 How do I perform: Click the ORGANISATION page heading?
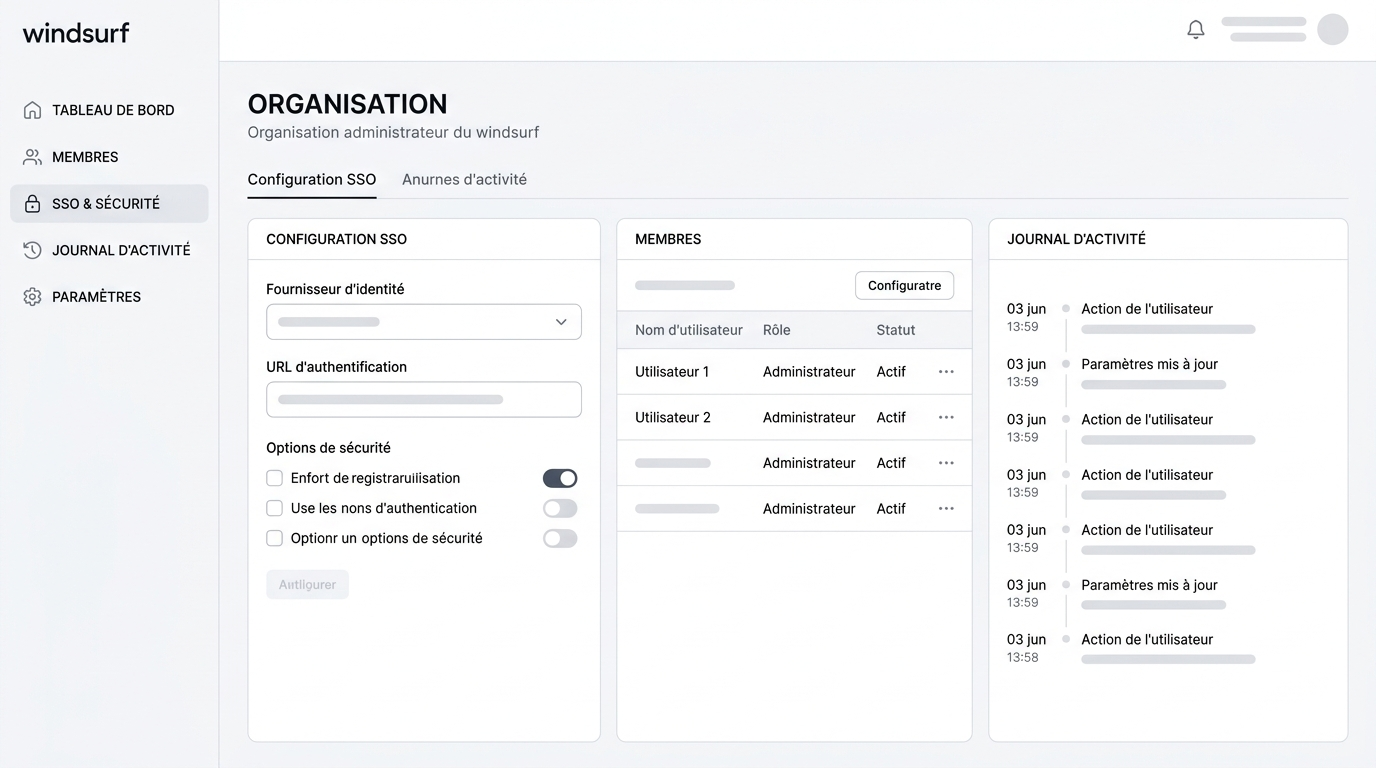click(x=348, y=104)
